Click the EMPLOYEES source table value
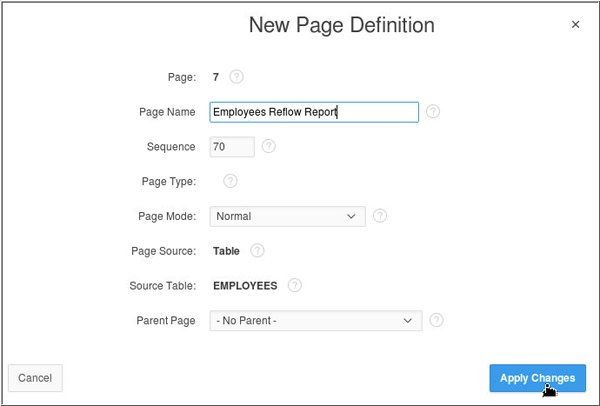 coord(245,285)
